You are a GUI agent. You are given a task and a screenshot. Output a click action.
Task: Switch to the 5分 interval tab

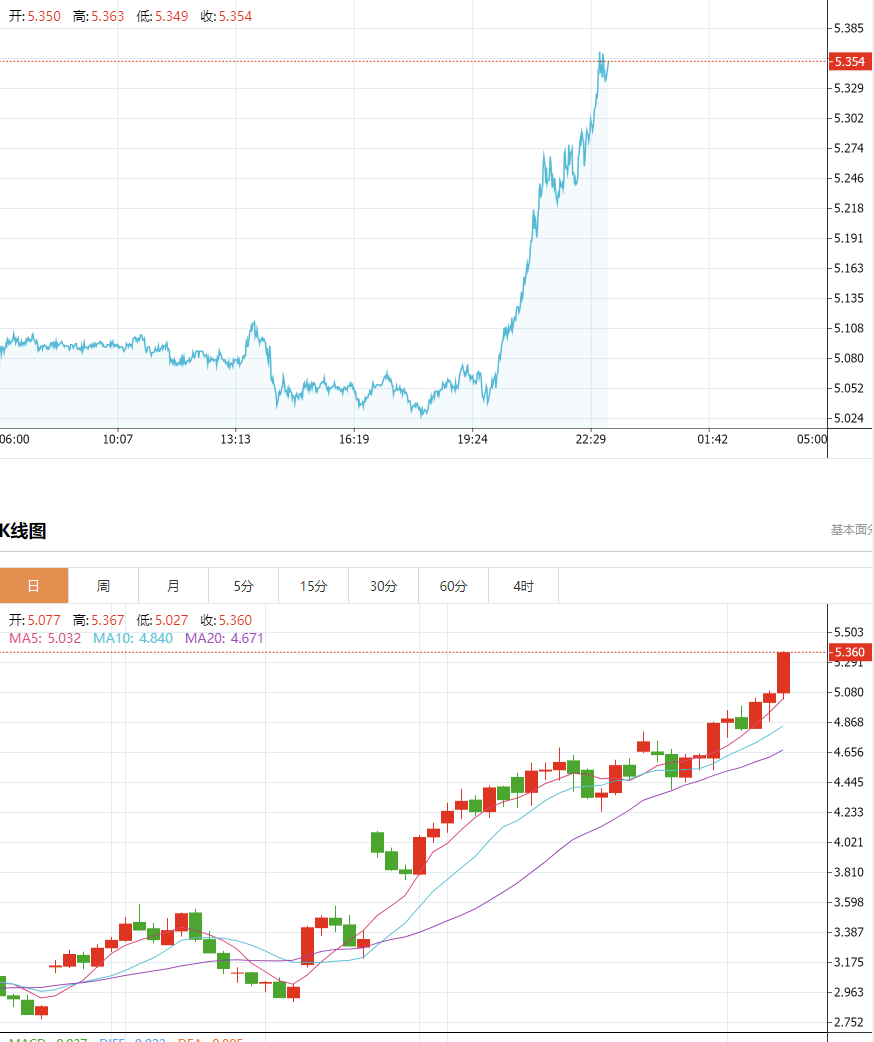244,586
